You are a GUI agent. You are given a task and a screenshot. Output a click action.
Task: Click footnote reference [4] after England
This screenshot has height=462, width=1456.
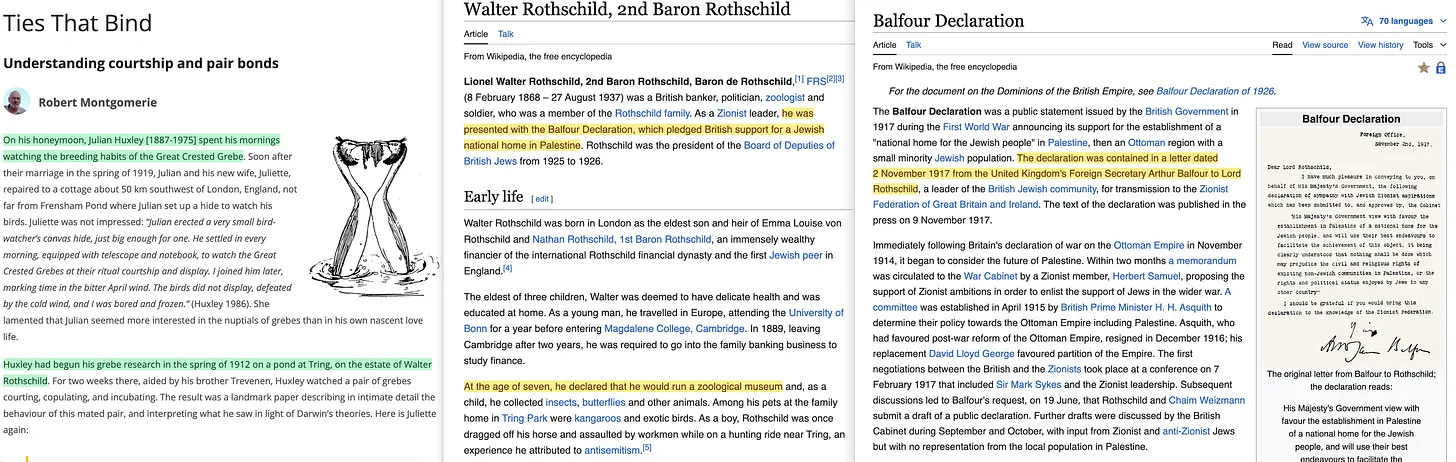click(x=507, y=268)
